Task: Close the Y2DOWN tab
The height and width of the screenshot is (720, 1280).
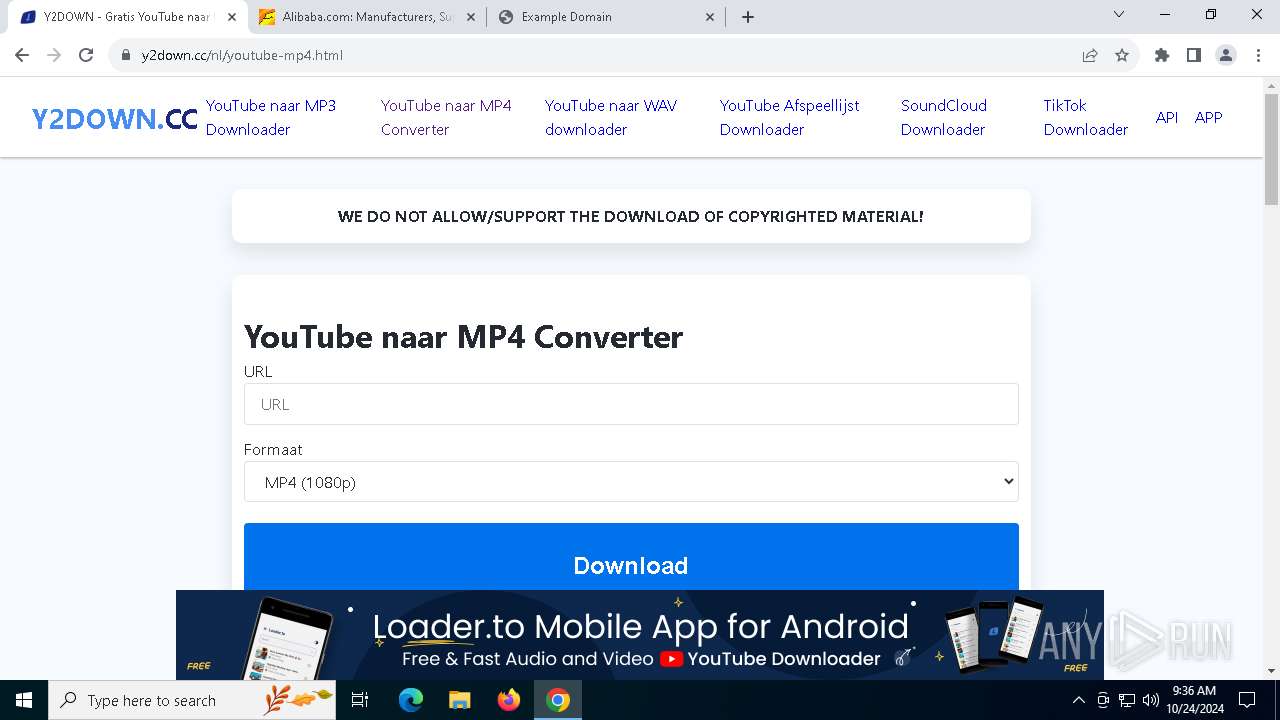Action: (x=233, y=17)
